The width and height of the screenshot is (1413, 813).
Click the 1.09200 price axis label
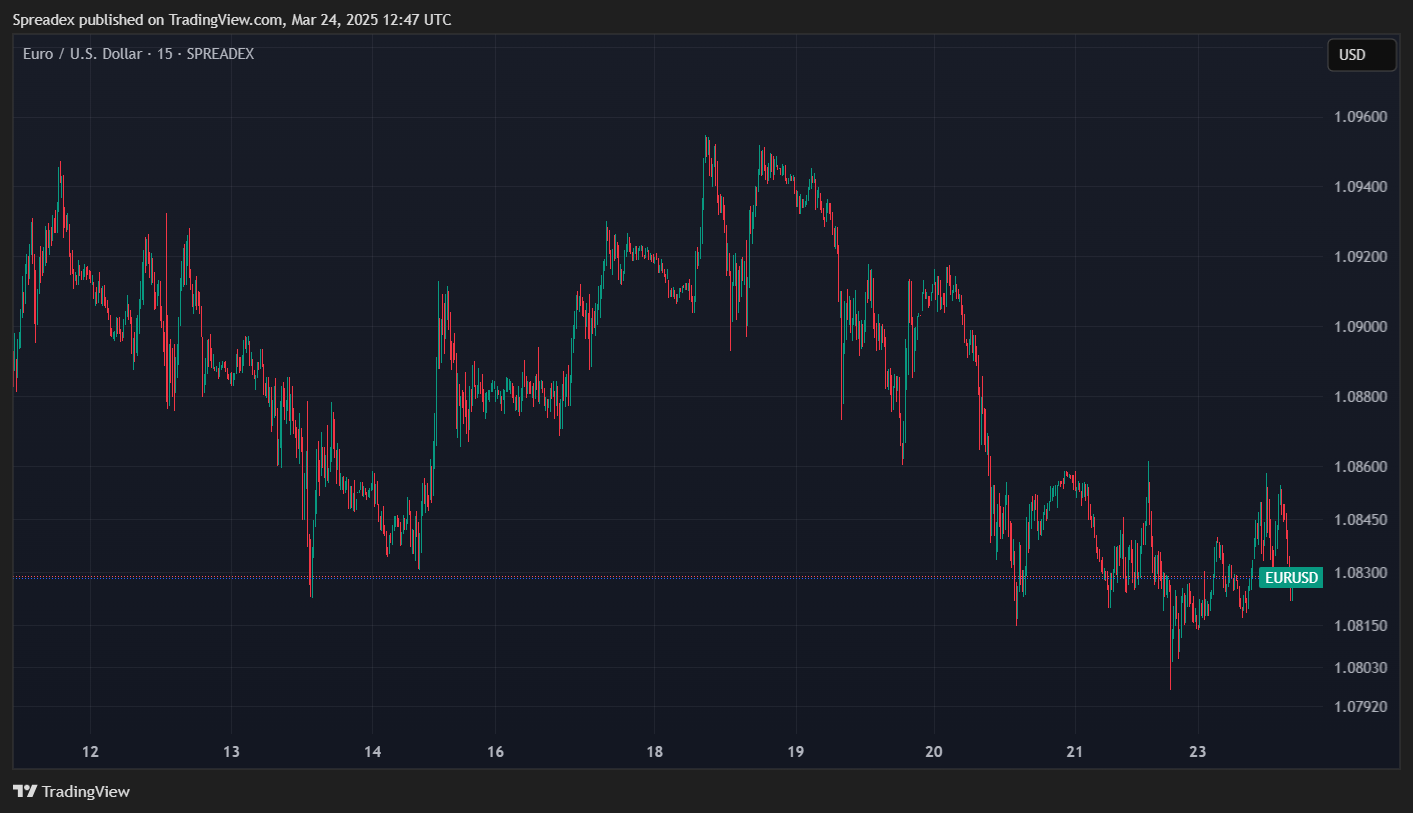pos(1361,257)
